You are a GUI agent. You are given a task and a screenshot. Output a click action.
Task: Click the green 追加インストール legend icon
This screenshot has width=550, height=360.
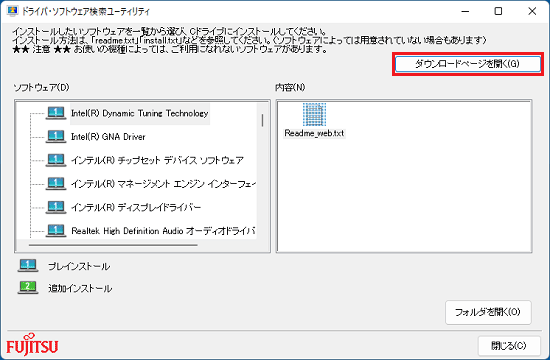28,287
